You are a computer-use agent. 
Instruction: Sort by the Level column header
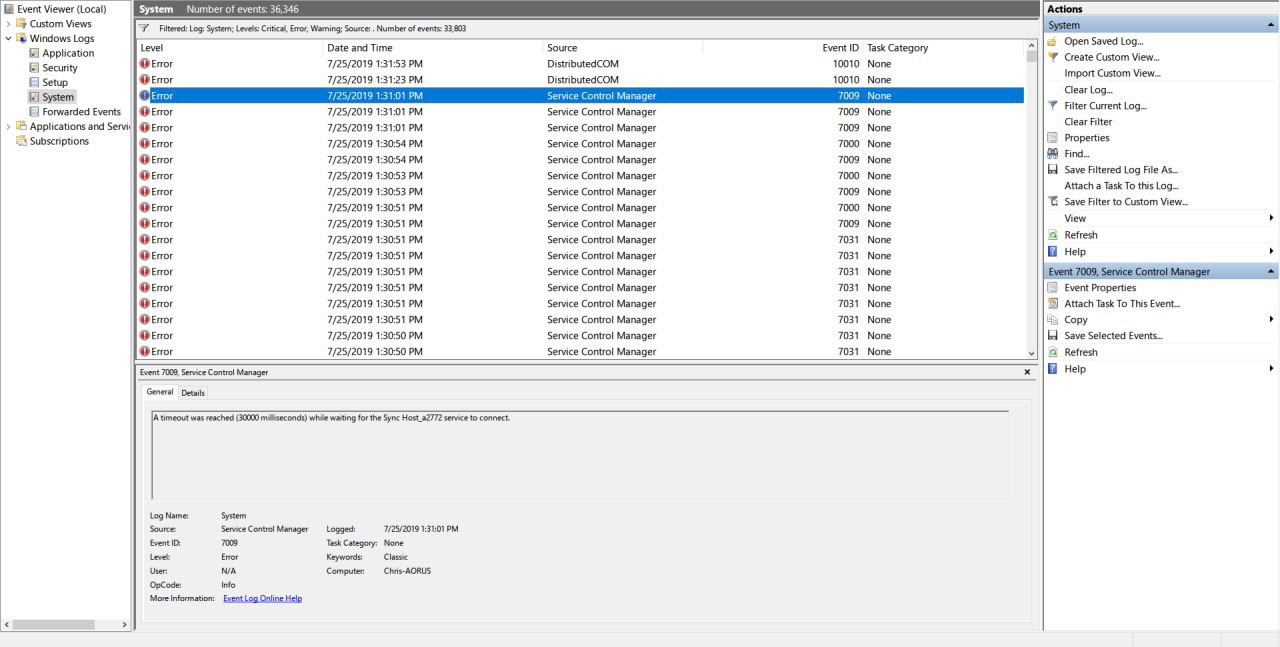[x=230, y=47]
